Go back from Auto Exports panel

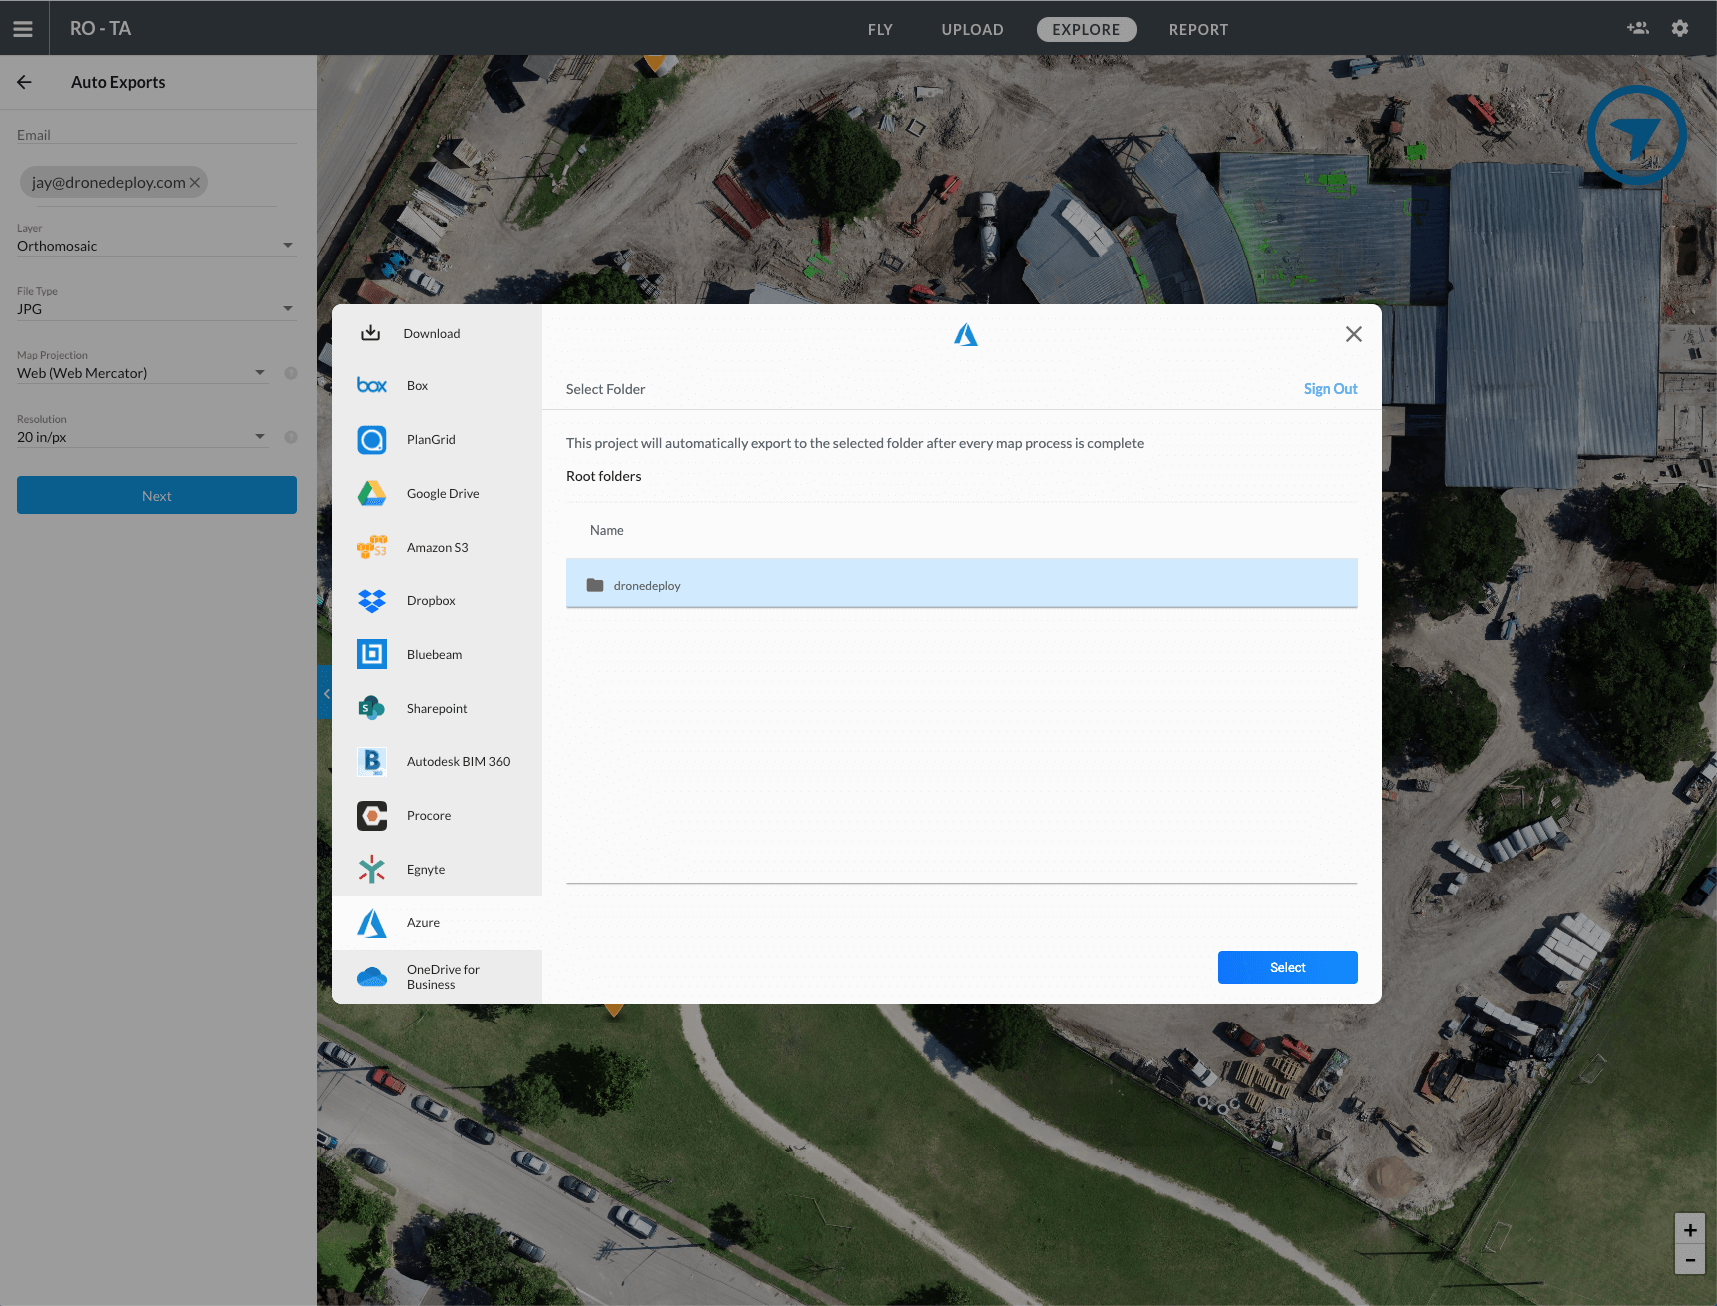(x=25, y=82)
